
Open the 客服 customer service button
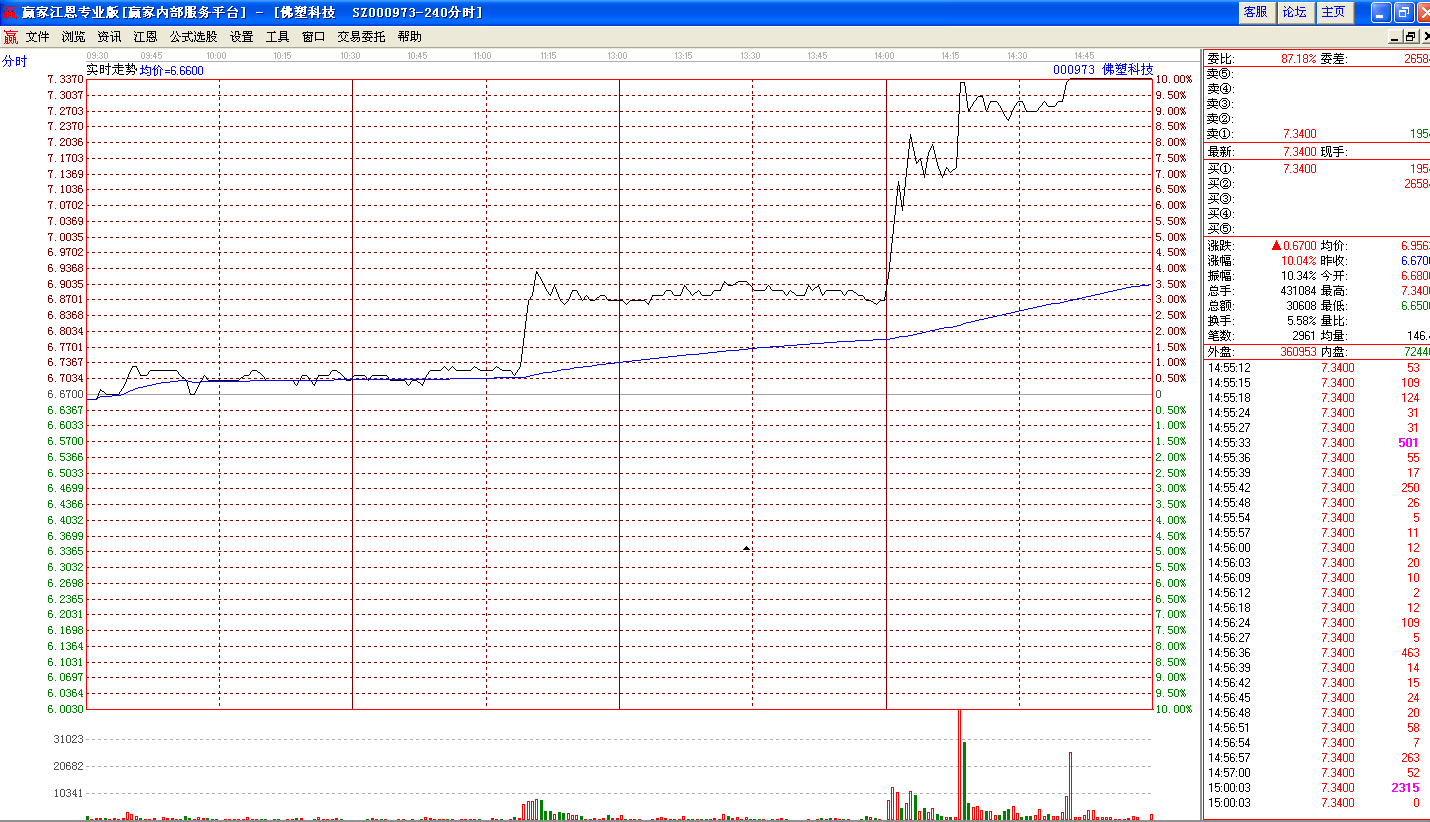tap(1255, 12)
